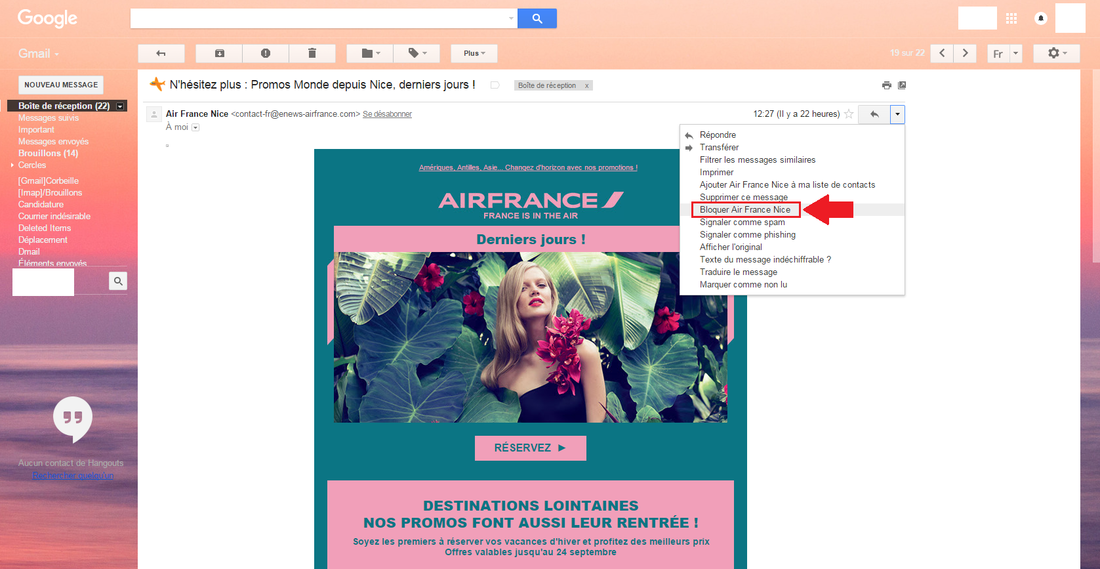
Task: Collapse the more options arrow beside reply
Action: [x=897, y=114]
